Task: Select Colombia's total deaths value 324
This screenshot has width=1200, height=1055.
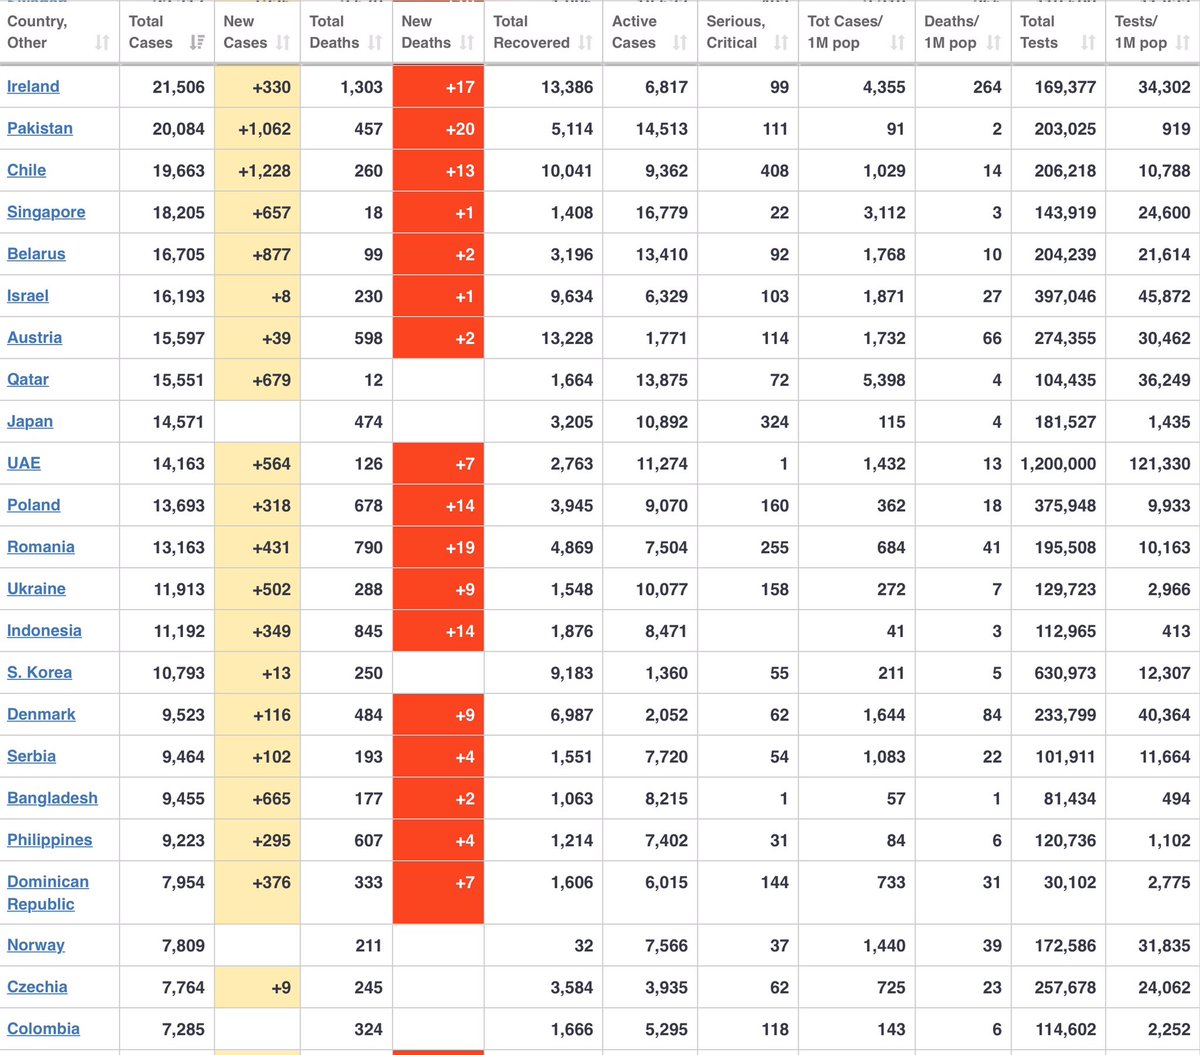Action: pyautogui.click(x=368, y=1030)
